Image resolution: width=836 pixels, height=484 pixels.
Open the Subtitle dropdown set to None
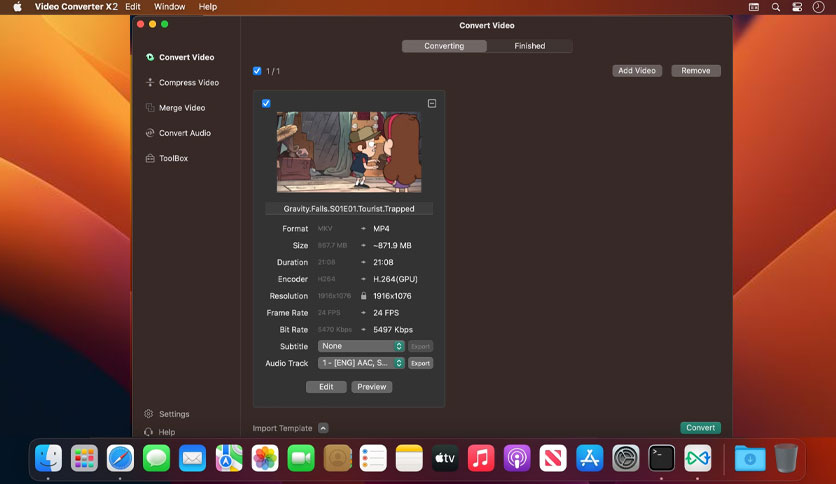click(x=361, y=346)
